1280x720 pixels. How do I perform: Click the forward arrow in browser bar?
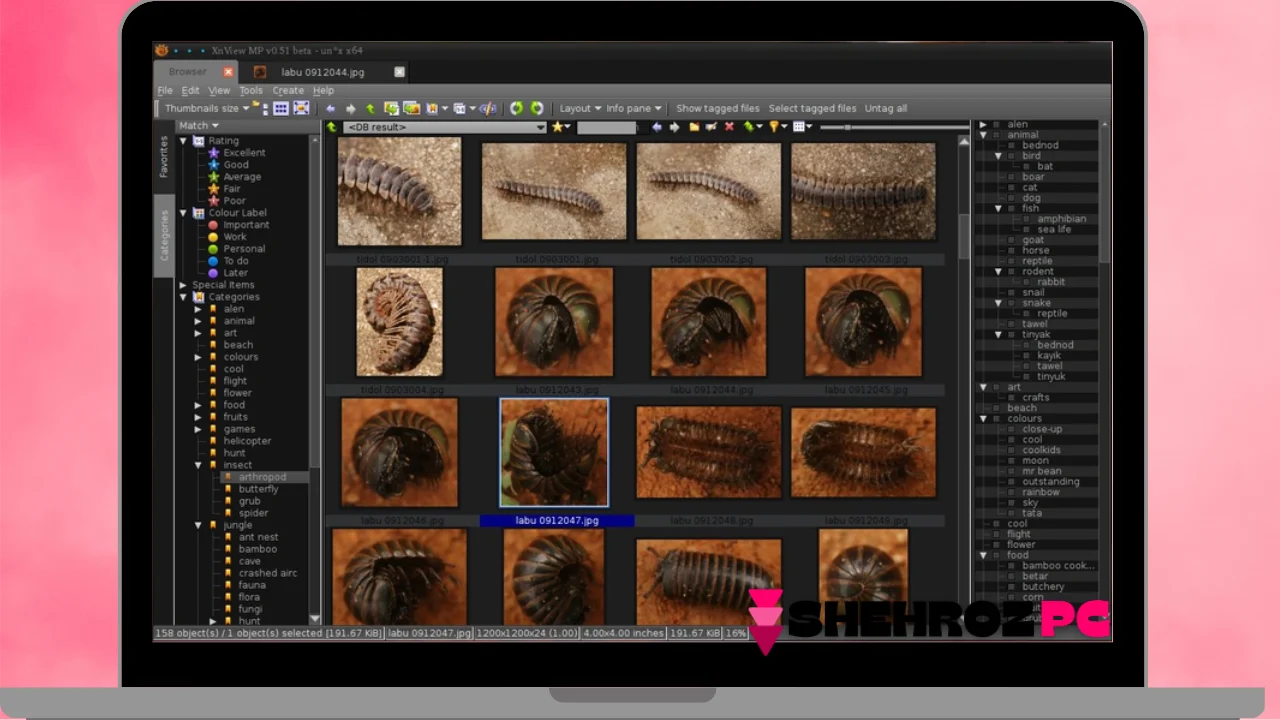coord(675,127)
